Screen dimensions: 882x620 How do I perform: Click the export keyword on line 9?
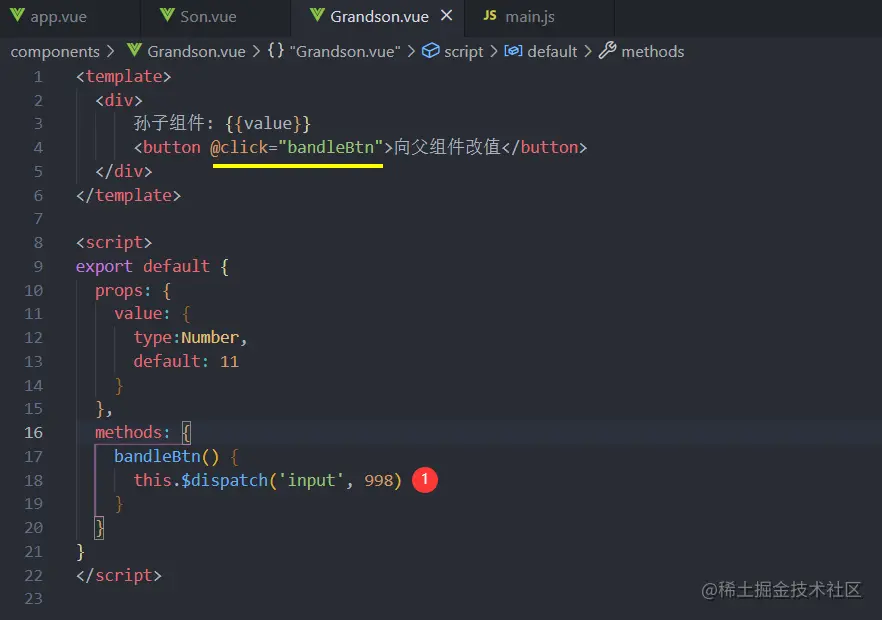104,266
